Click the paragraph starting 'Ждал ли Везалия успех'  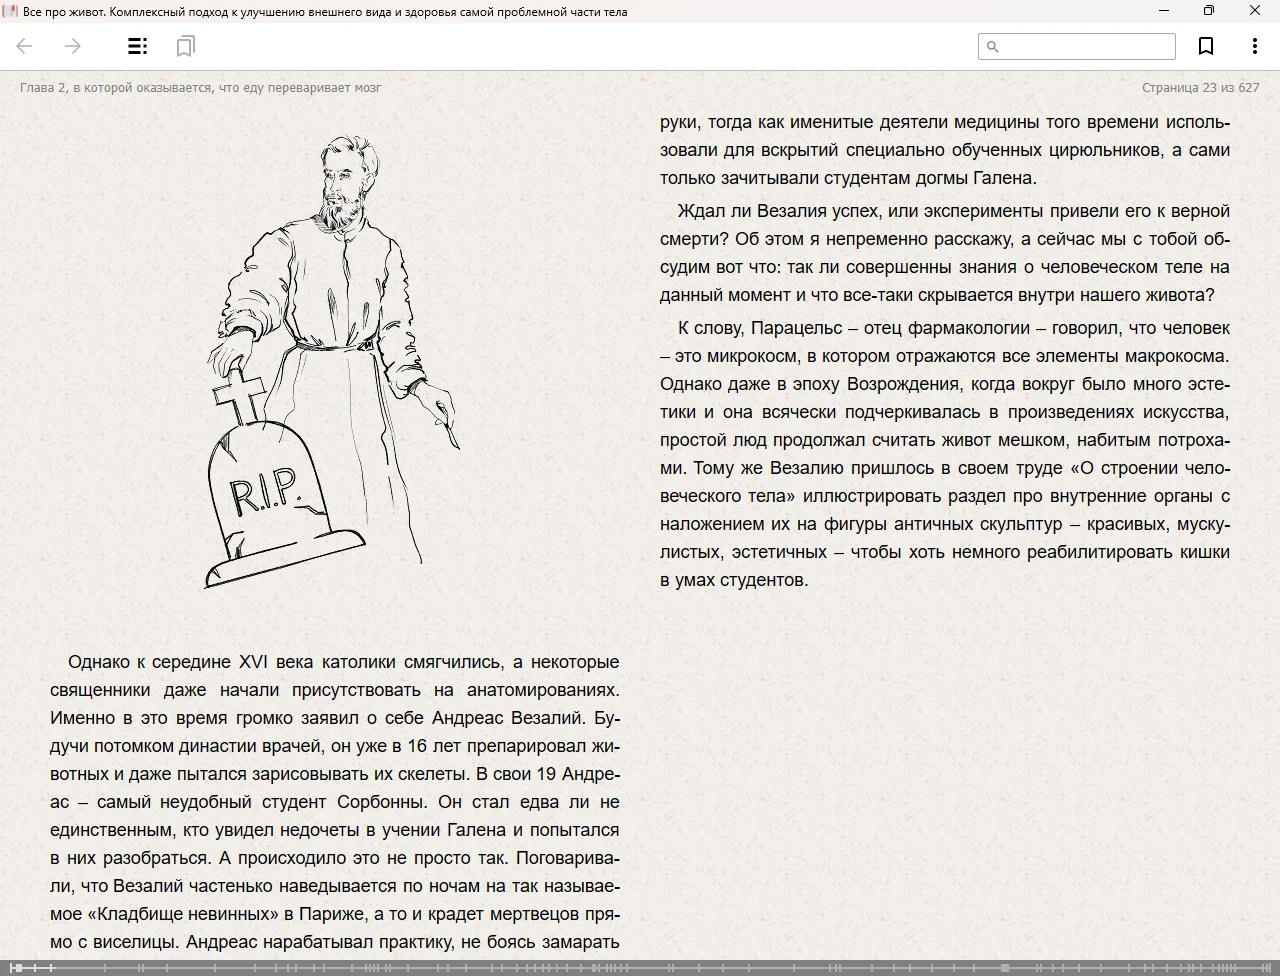click(944, 253)
